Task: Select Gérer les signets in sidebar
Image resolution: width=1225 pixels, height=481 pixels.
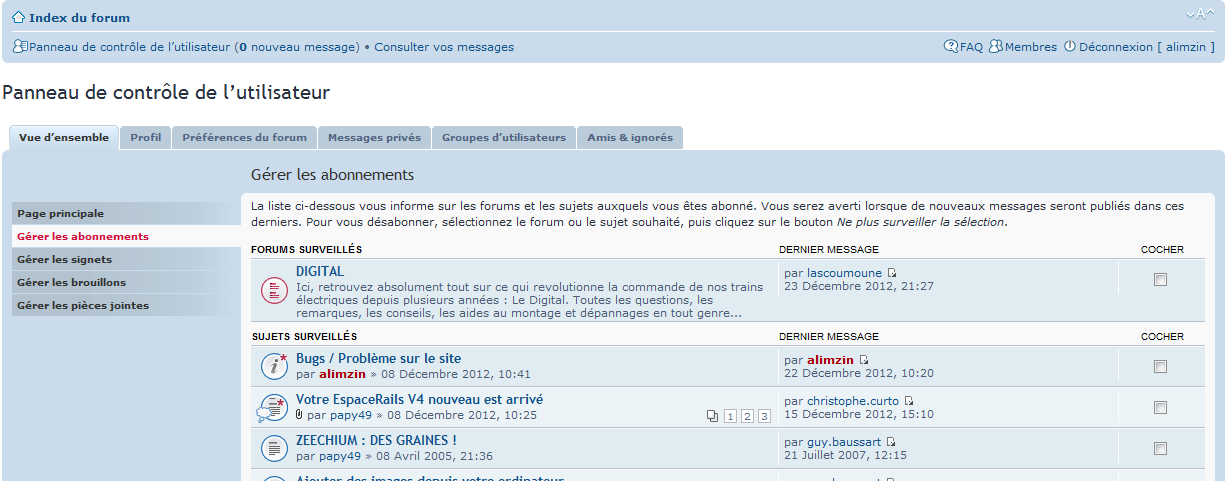Action: coord(67,259)
